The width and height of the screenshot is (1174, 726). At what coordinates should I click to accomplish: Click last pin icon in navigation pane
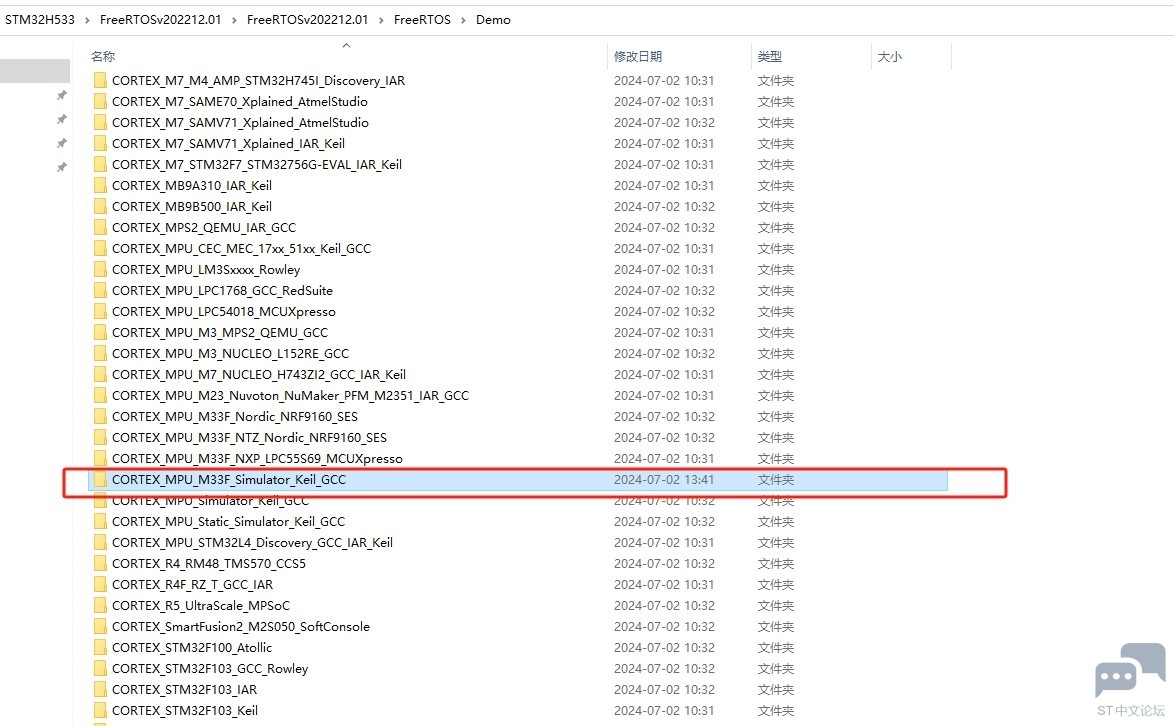click(62, 167)
